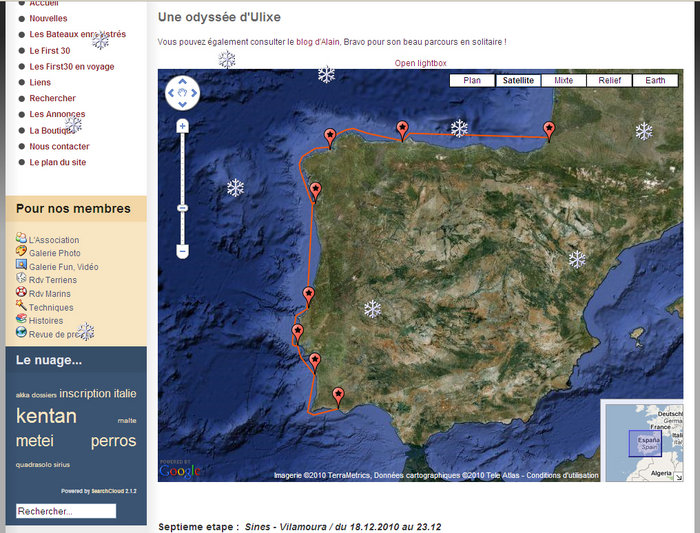Viewport: 700px width, 533px height.
Task: Click the Open lightbox link
Action: (x=420, y=63)
